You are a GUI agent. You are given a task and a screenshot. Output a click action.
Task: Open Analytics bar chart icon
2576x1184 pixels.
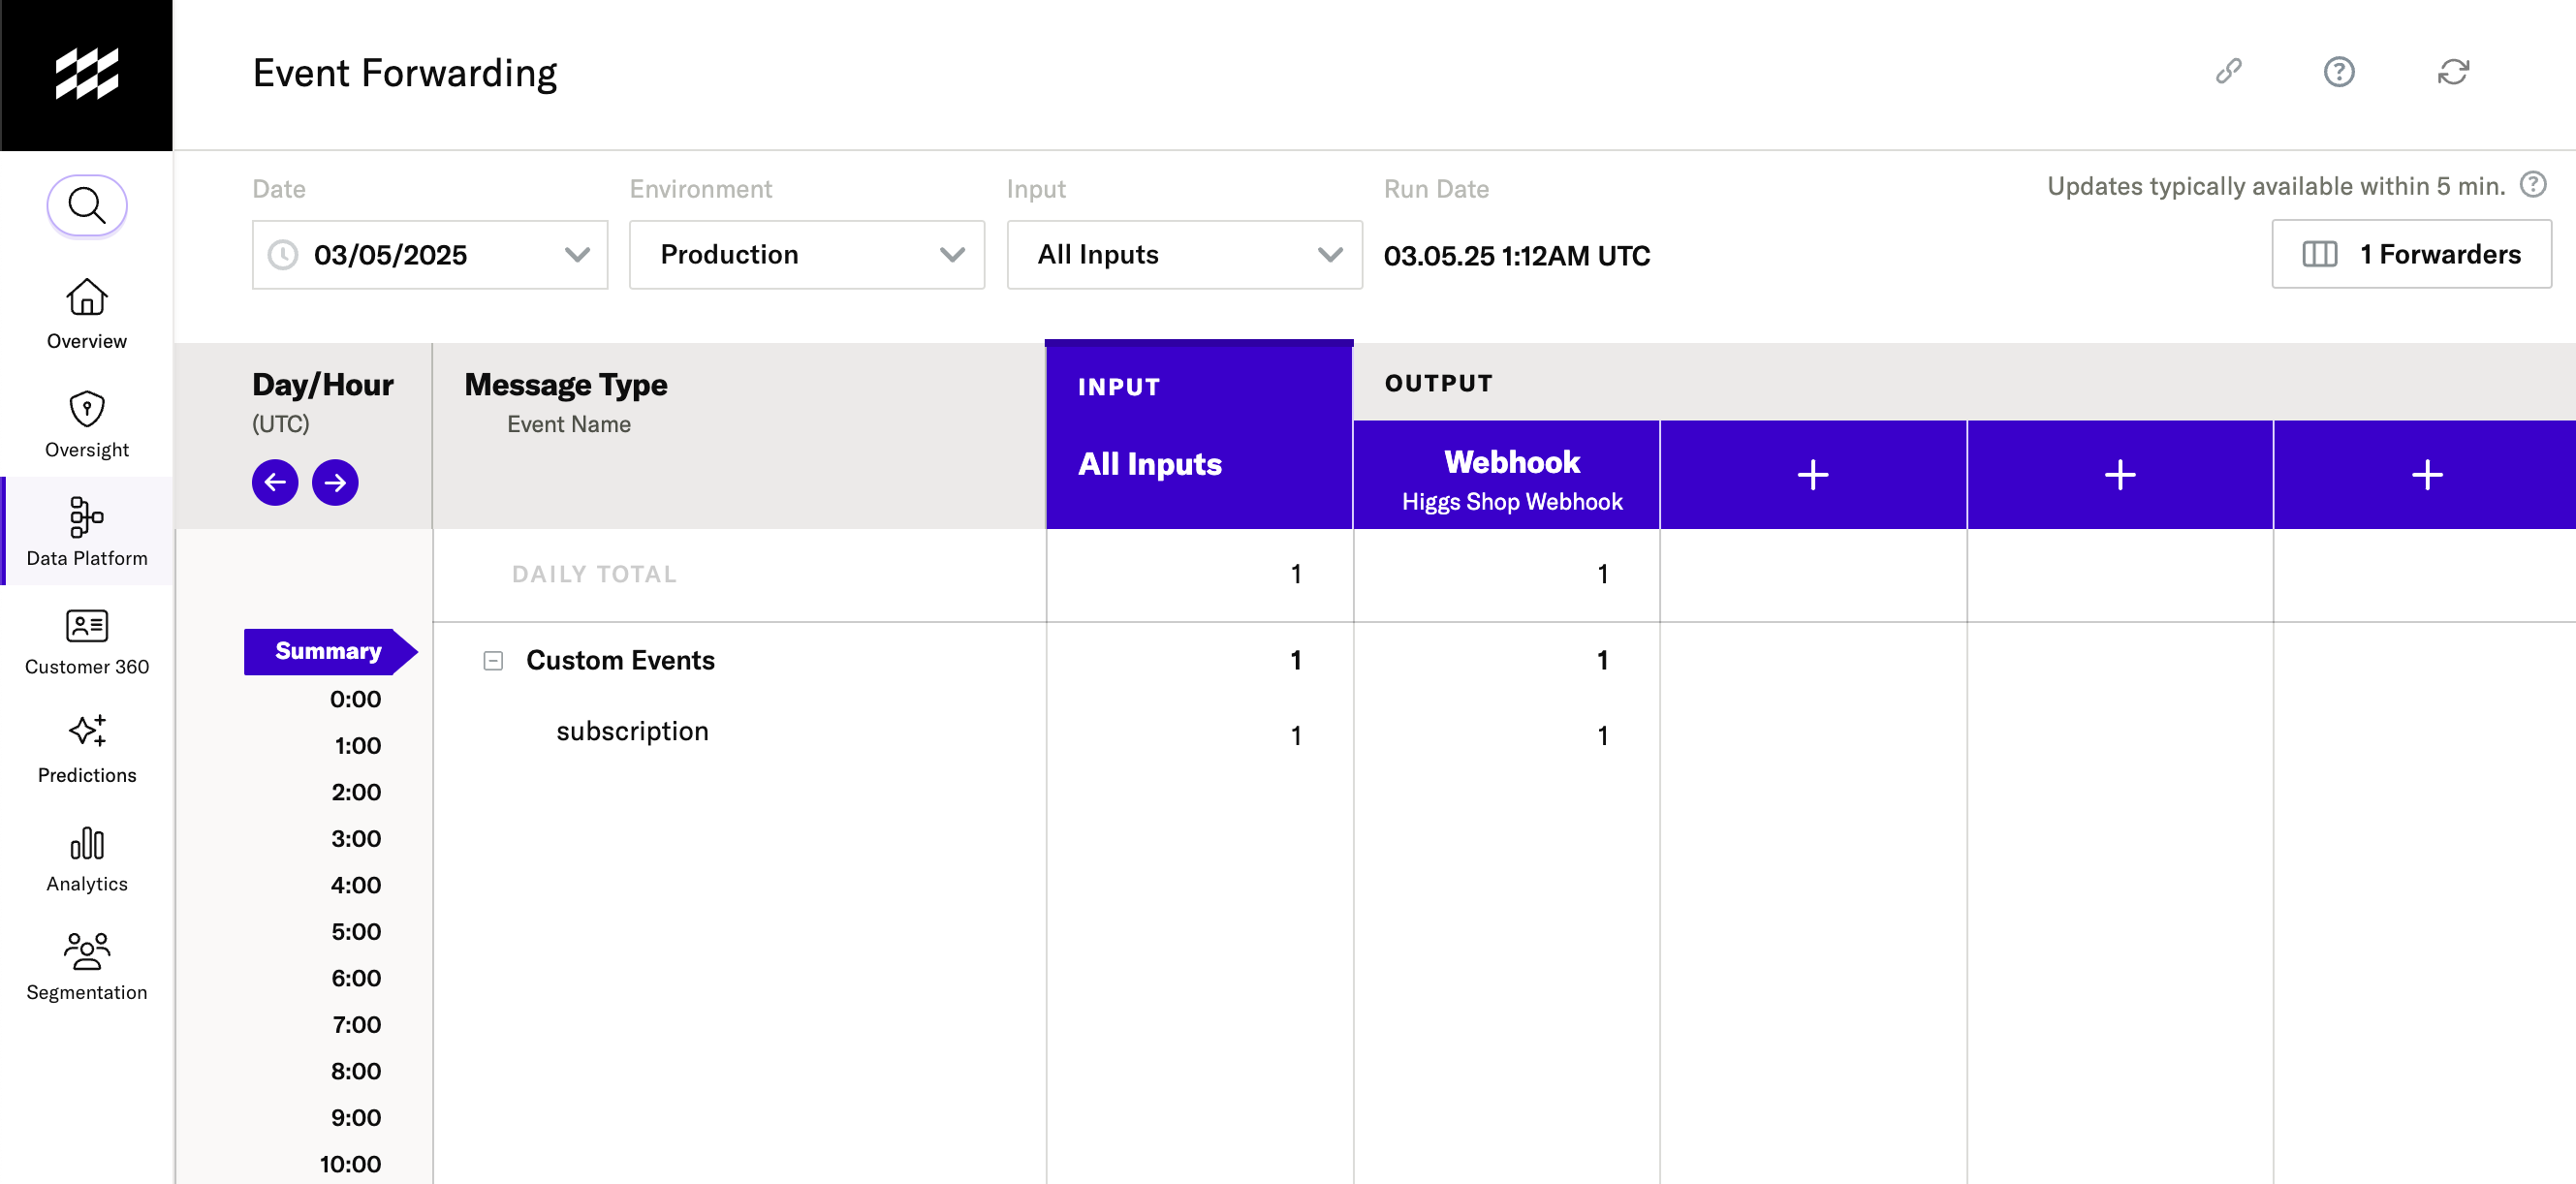[x=87, y=843]
